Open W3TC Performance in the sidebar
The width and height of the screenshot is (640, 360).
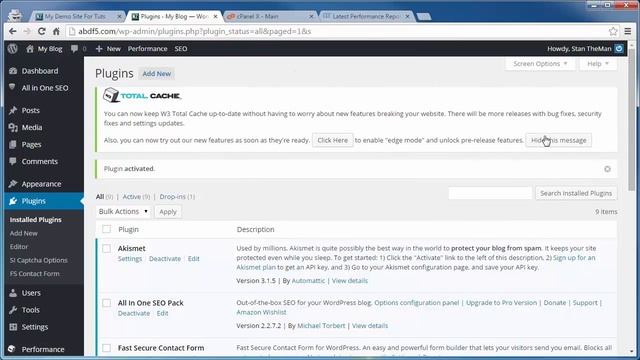click(x=43, y=349)
